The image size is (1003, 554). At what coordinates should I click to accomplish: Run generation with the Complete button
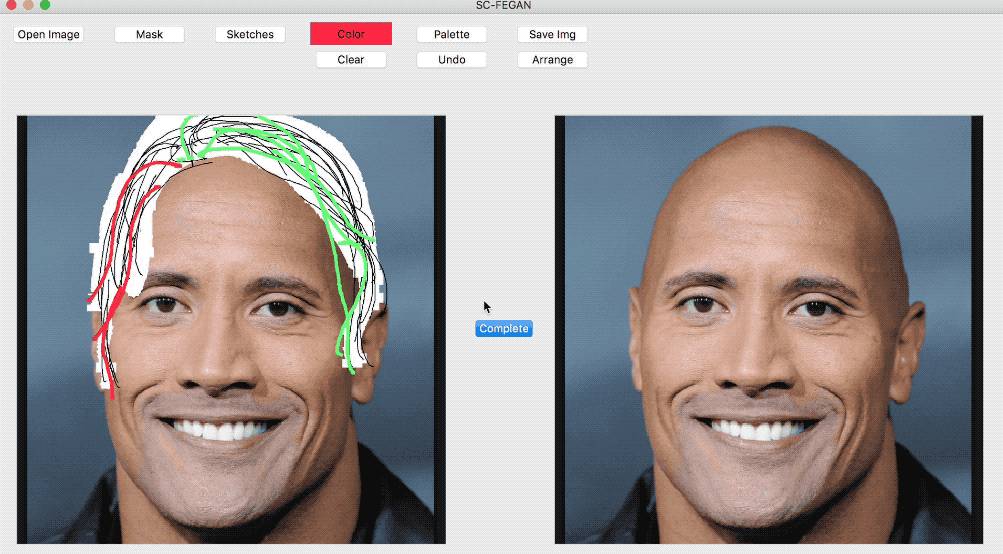pyautogui.click(x=504, y=328)
